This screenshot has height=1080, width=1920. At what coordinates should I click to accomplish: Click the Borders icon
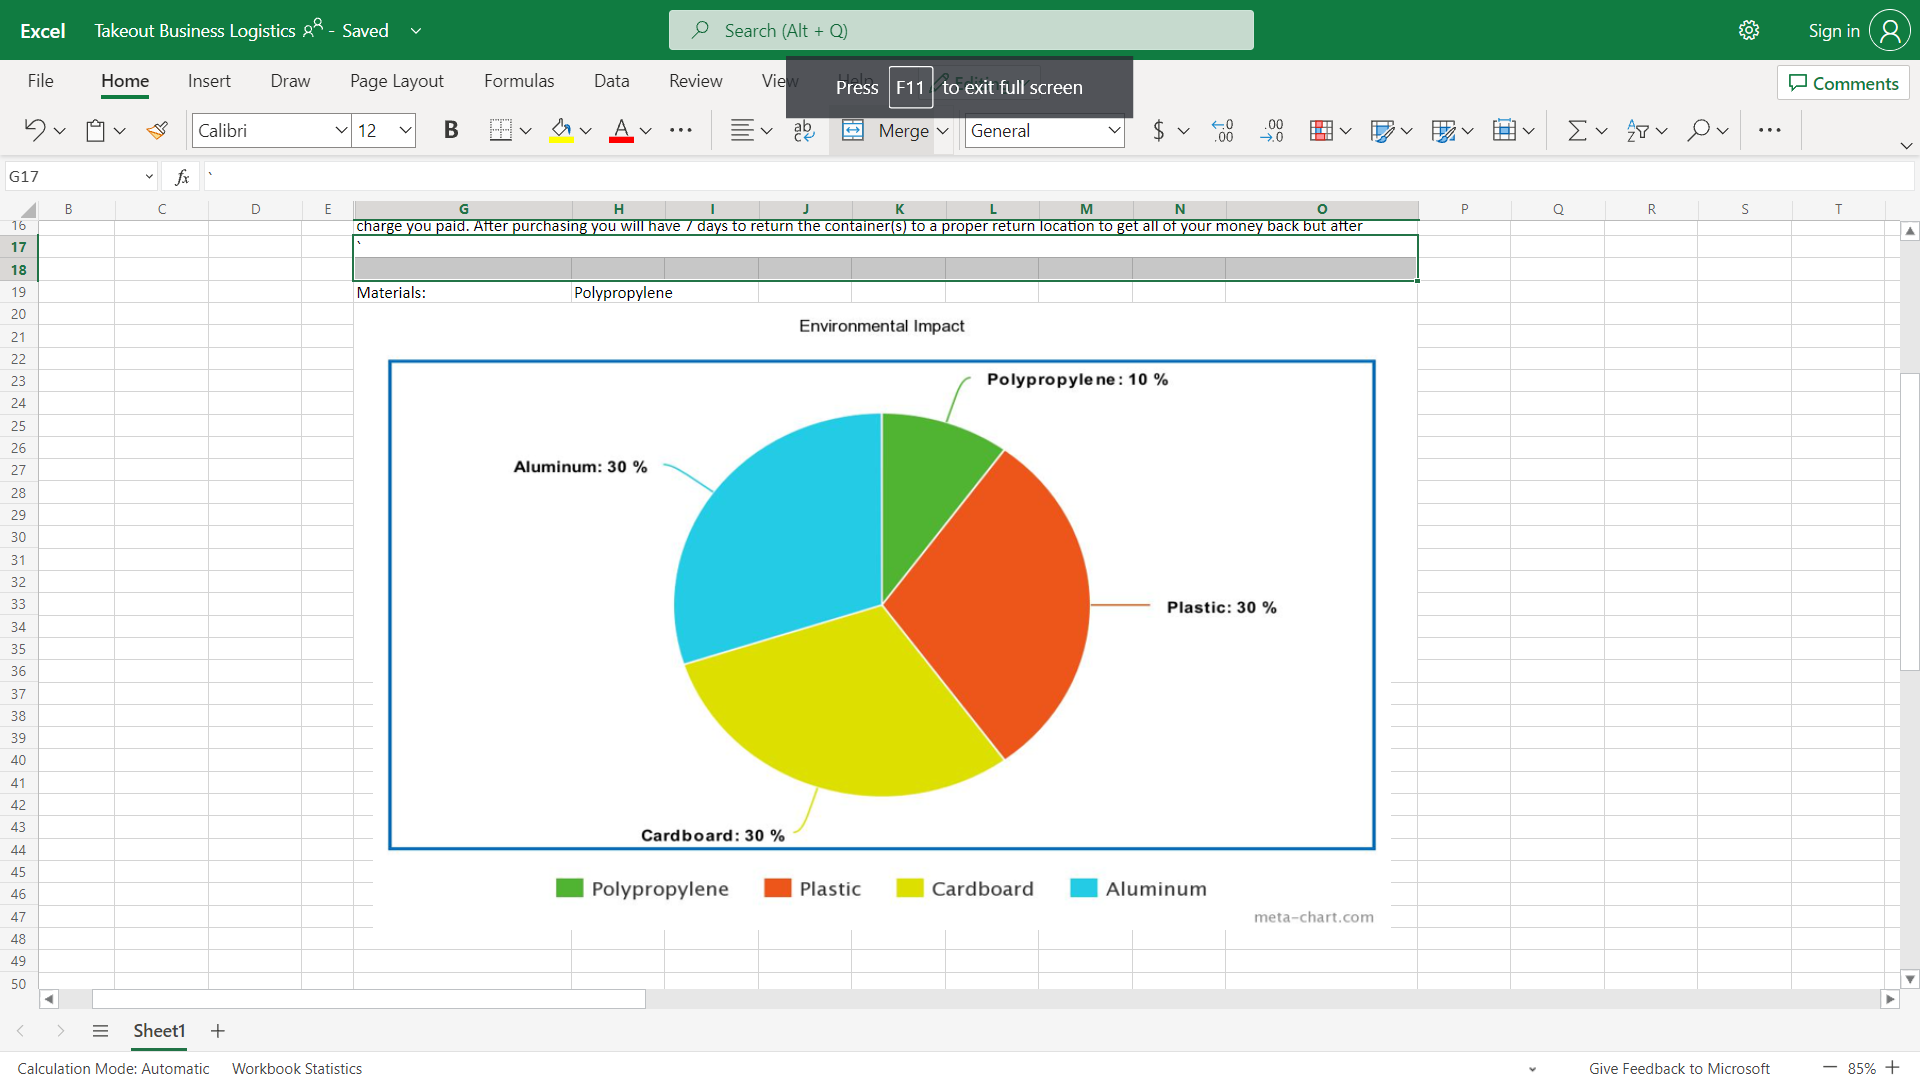point(501,130)
